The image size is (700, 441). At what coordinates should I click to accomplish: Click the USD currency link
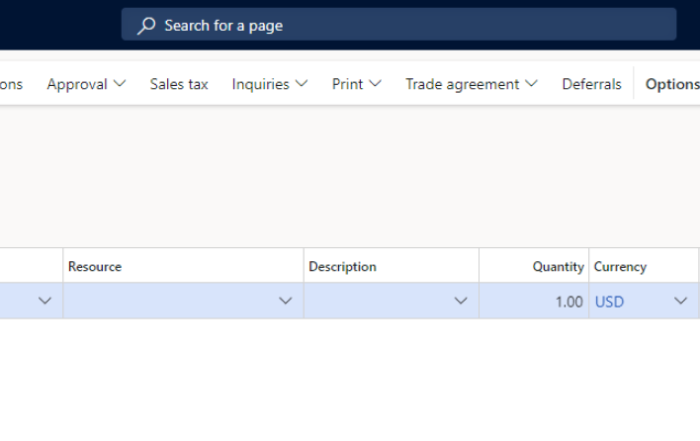click(609, 302)
